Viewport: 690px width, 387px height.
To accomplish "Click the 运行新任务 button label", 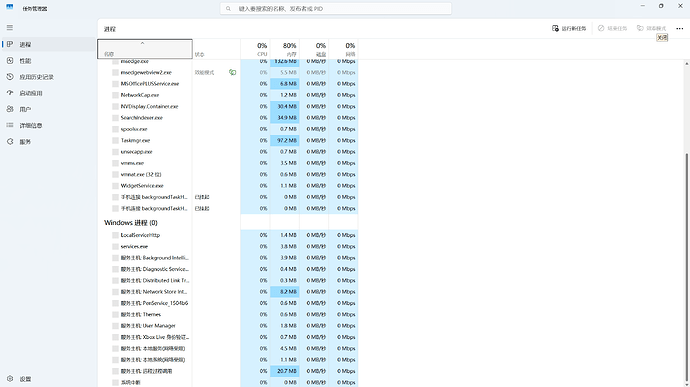I will tap(574, 29).
